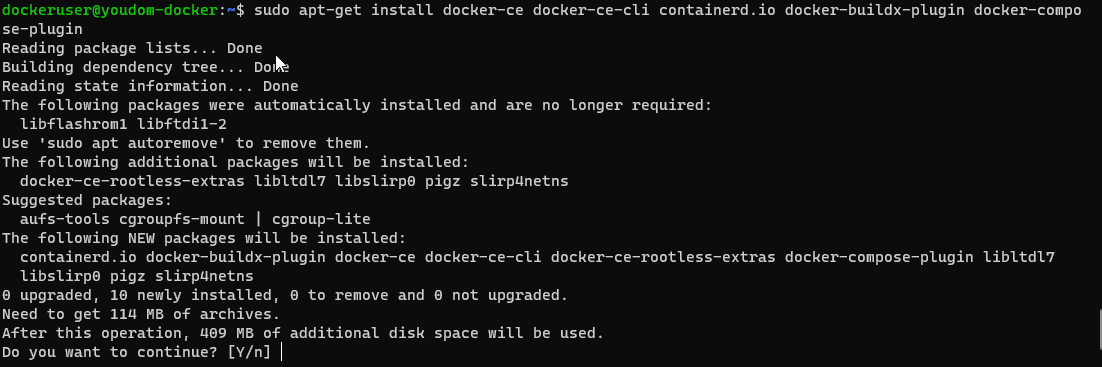Click the 'sudo apt-get install' command text
Image resolution: width=1102 pixels, height=367 pixels.
tap(344, 11)
